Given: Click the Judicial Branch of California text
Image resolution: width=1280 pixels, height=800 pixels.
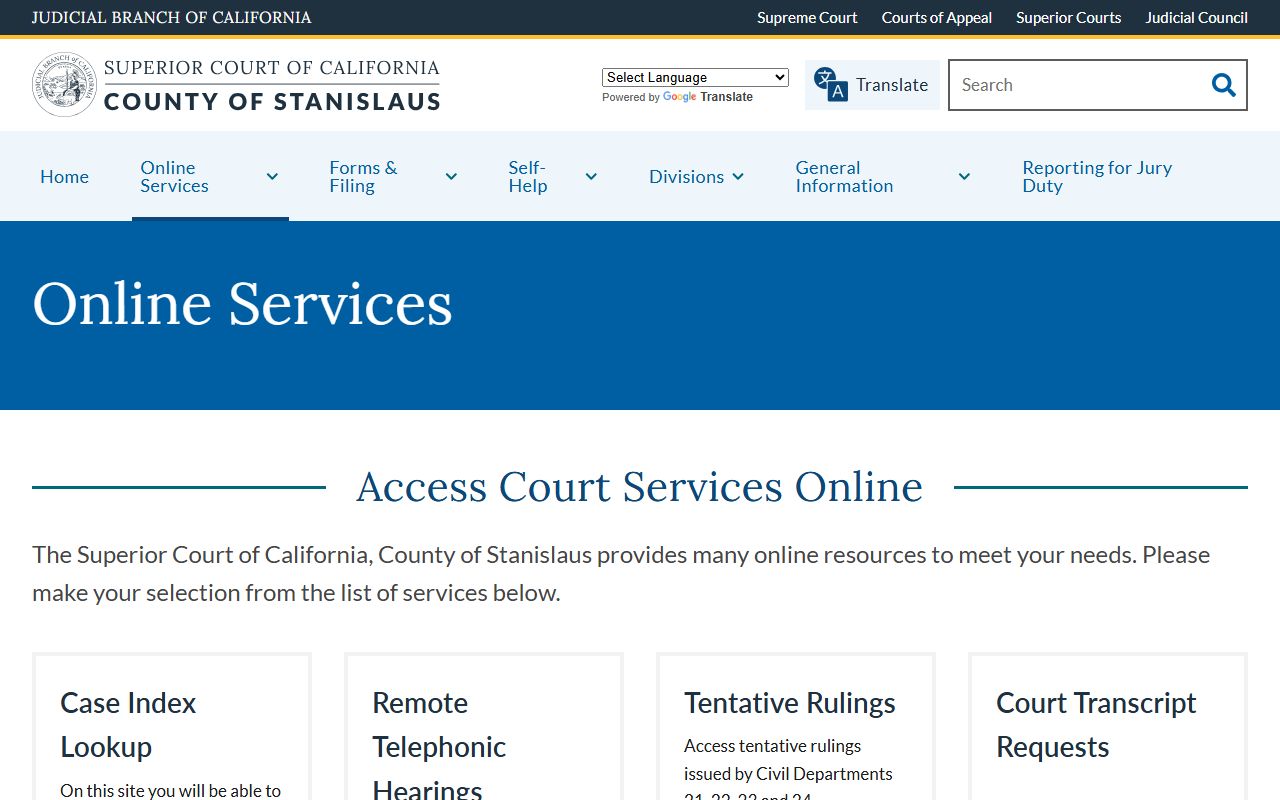Looking at the screenshot, I should 172,18.
